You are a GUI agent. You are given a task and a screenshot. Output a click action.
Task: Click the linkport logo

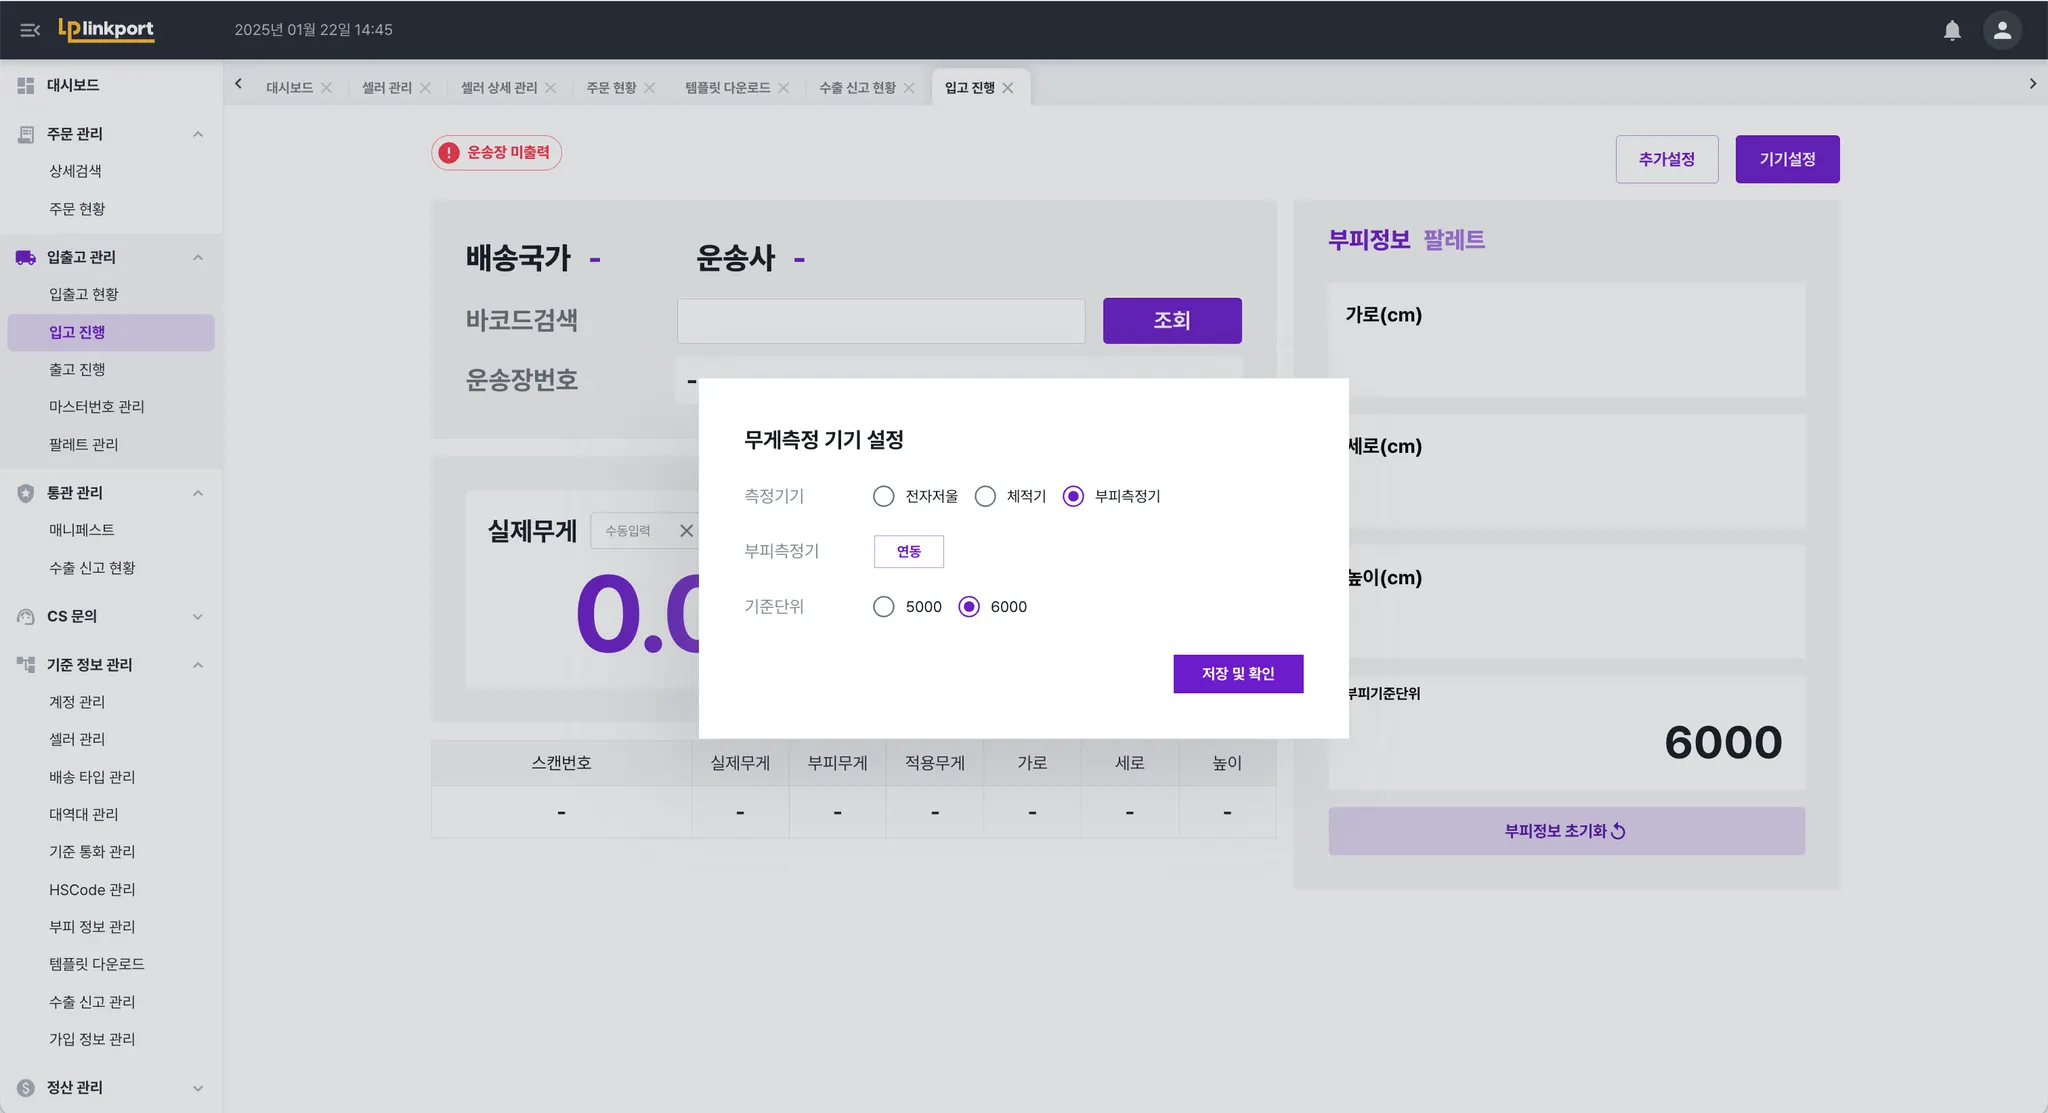(106, 30)
